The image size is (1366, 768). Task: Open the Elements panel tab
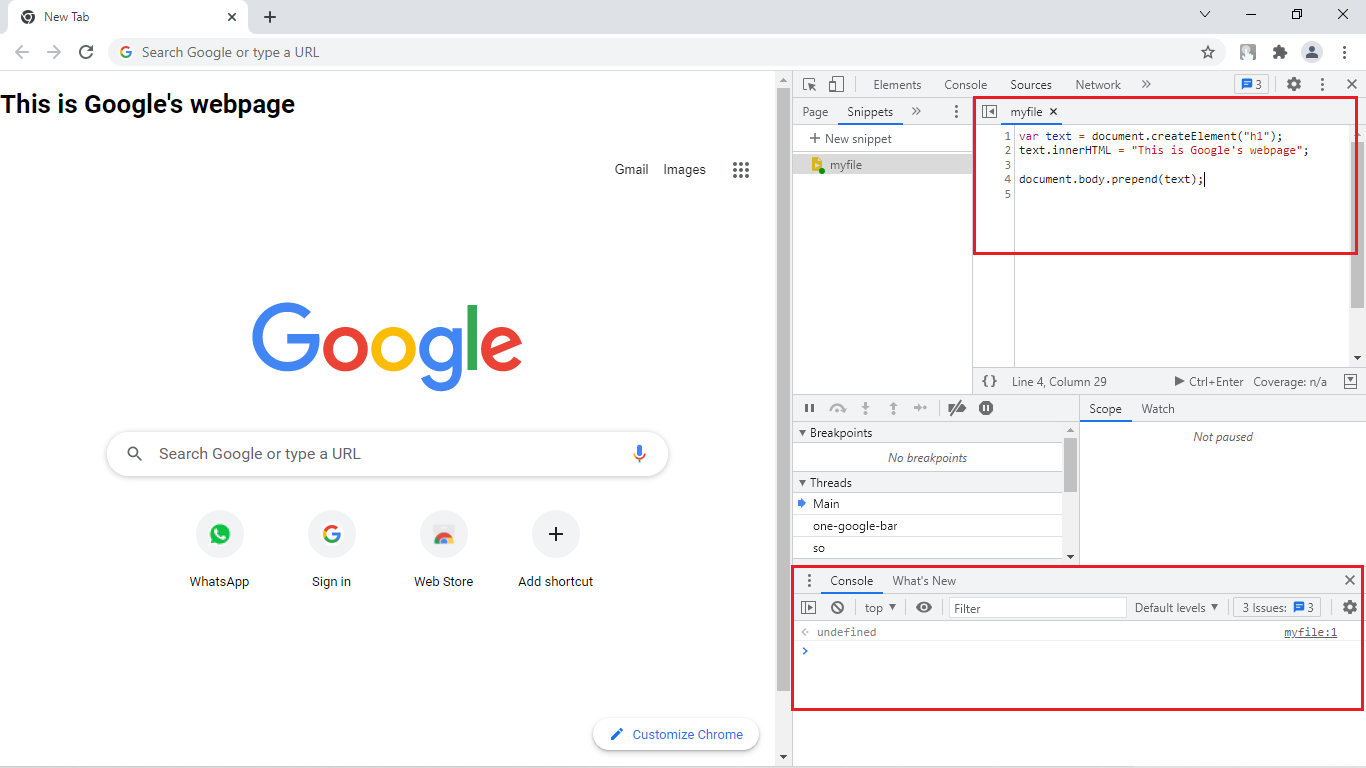pyautogui.click(x=897, y=85)
